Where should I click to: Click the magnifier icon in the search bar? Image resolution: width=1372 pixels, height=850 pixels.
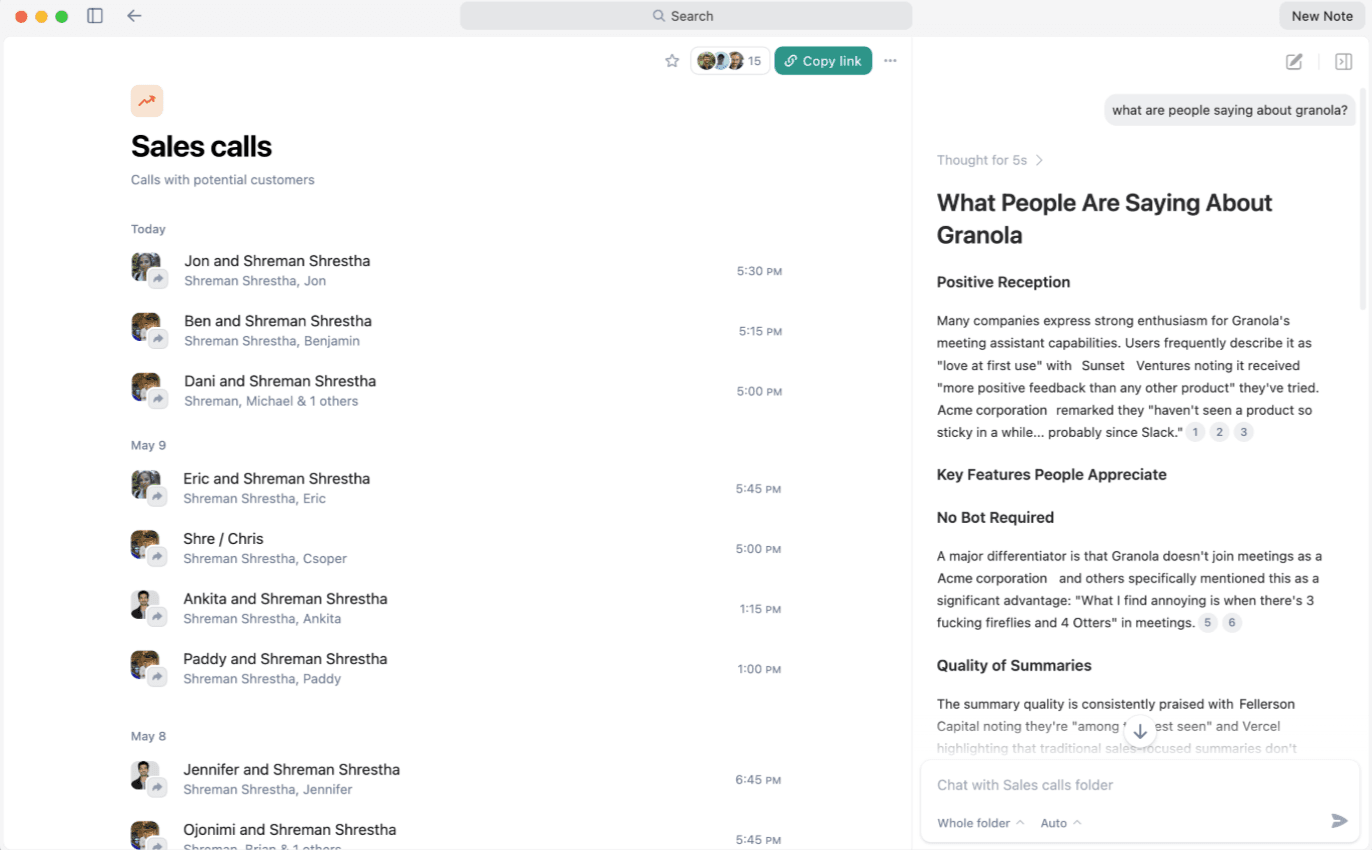[657, 15]
